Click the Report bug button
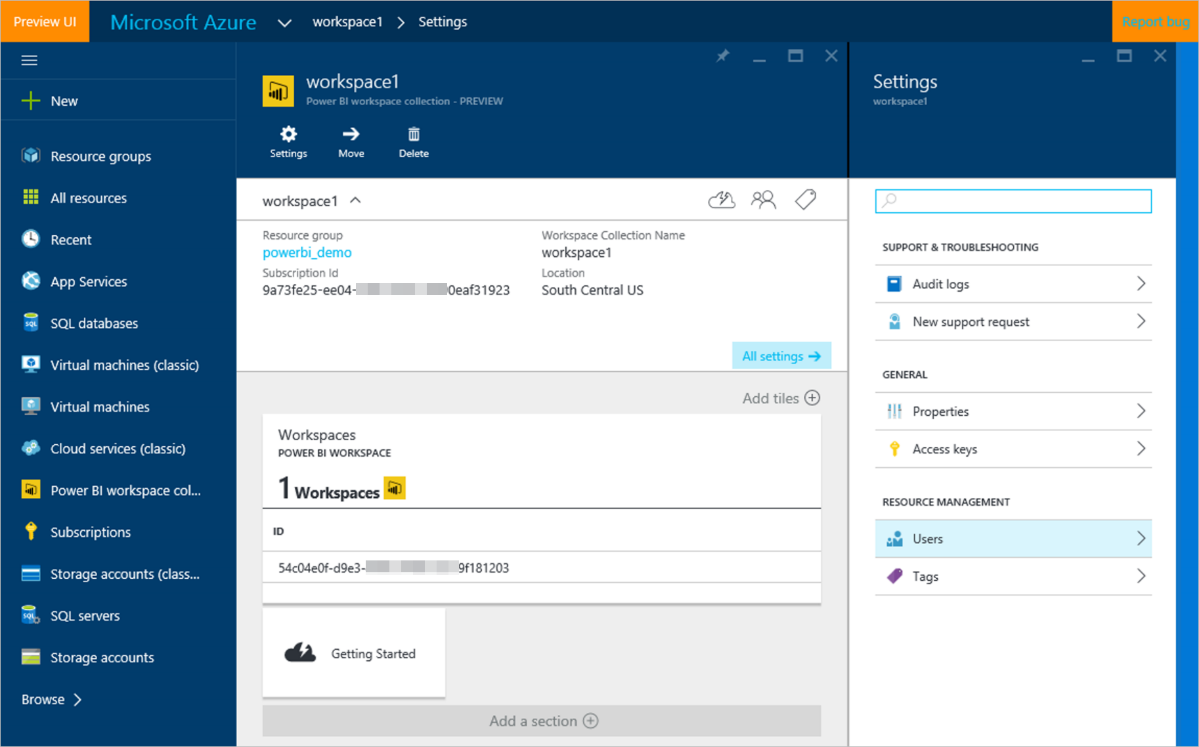This screenshot has width=1199, height=747. [x=1155, y=21]
